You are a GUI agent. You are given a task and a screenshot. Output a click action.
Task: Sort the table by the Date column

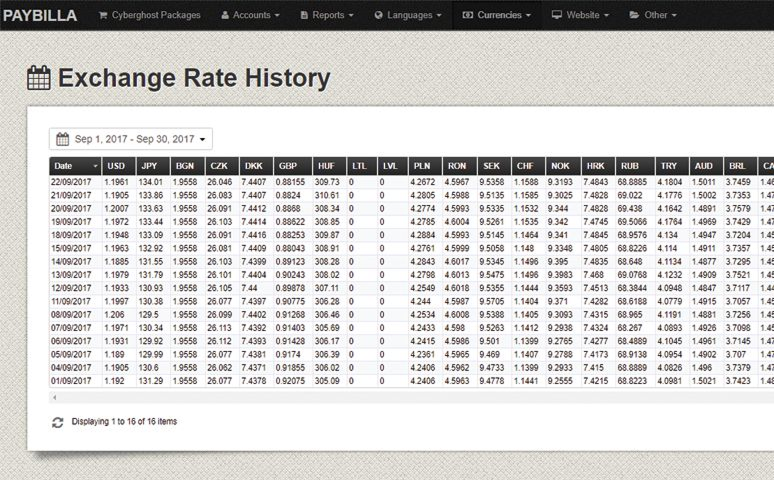(x=75, y=166)
